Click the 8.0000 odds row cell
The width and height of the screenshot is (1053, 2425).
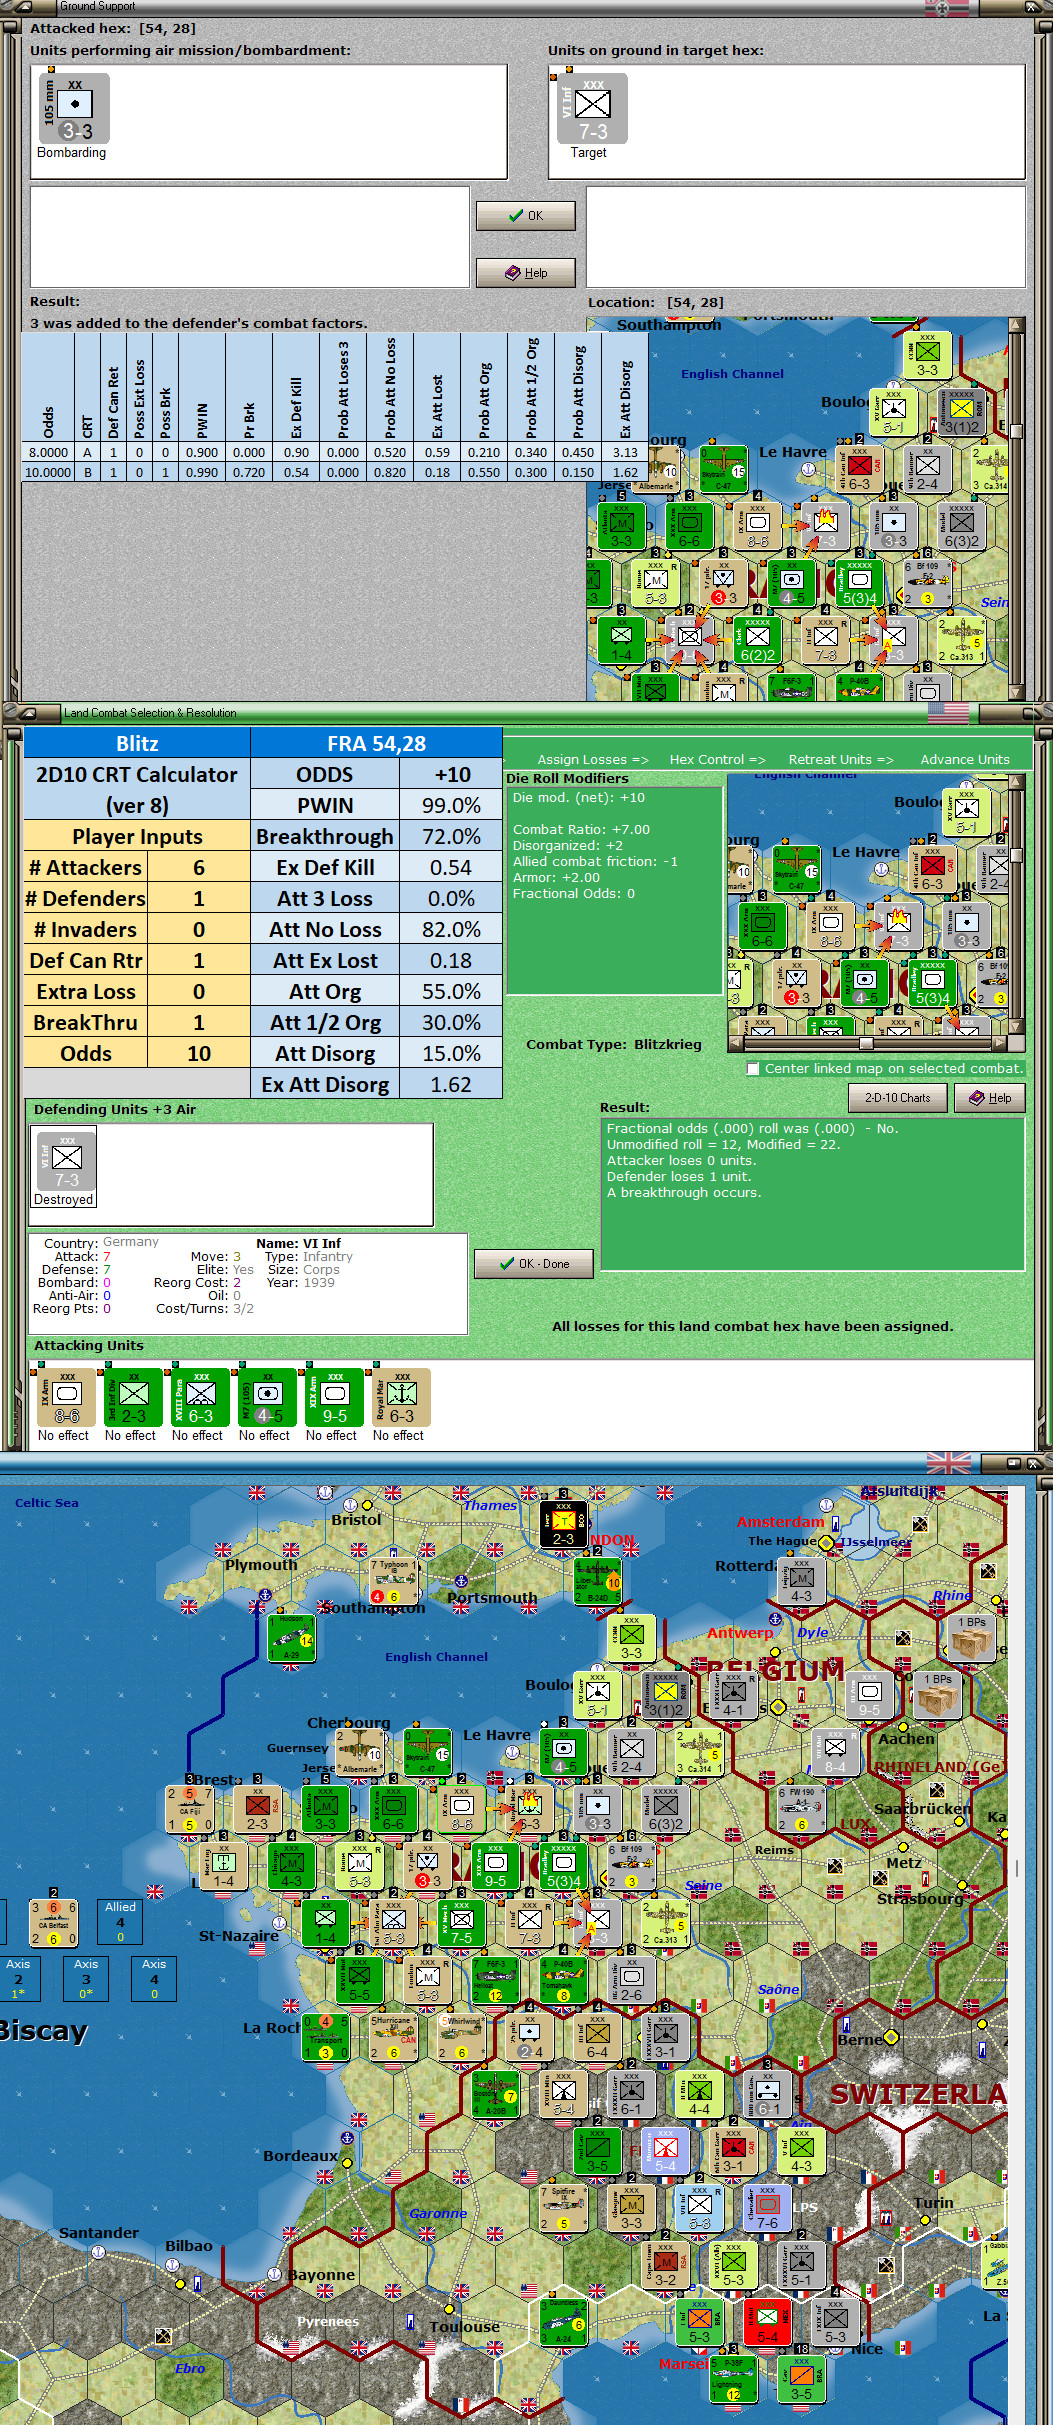(48, 452)
